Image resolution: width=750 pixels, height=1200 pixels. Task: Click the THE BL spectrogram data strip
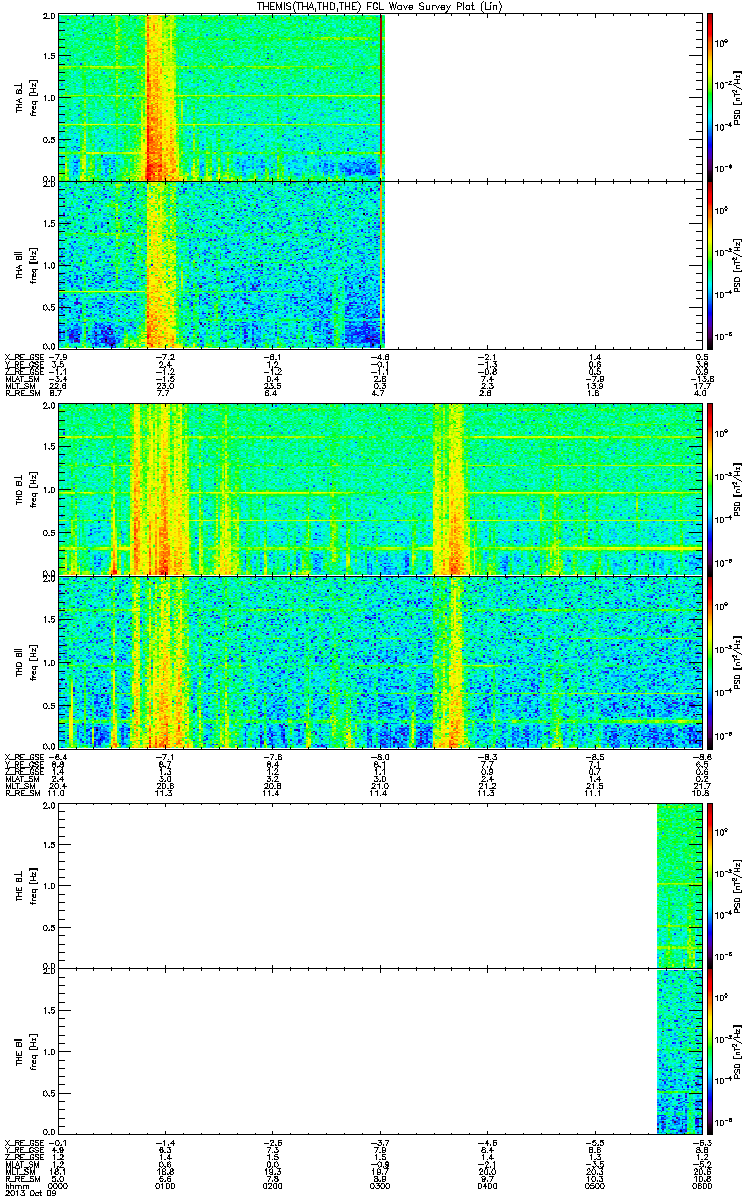[x=678, y=886]
